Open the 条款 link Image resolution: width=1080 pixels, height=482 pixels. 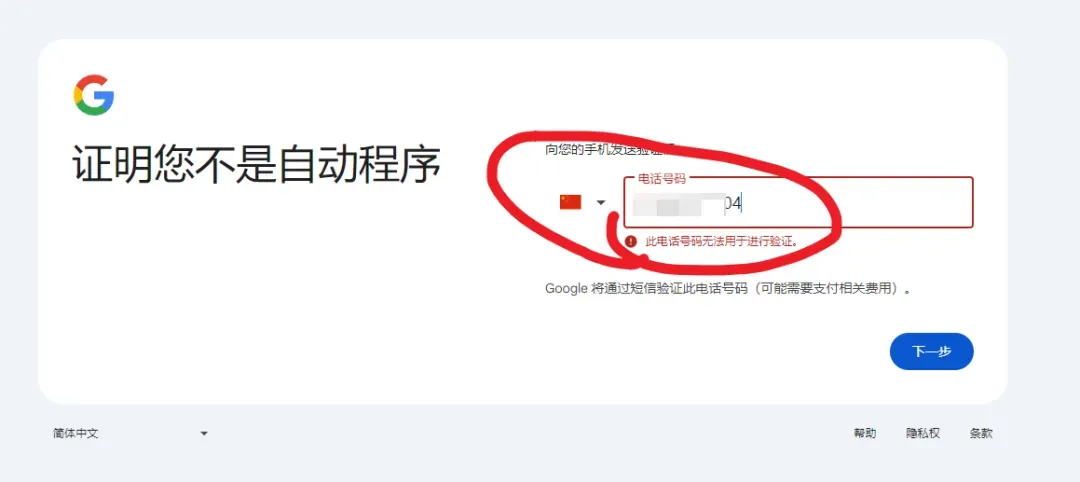click(x=982, y=433)
